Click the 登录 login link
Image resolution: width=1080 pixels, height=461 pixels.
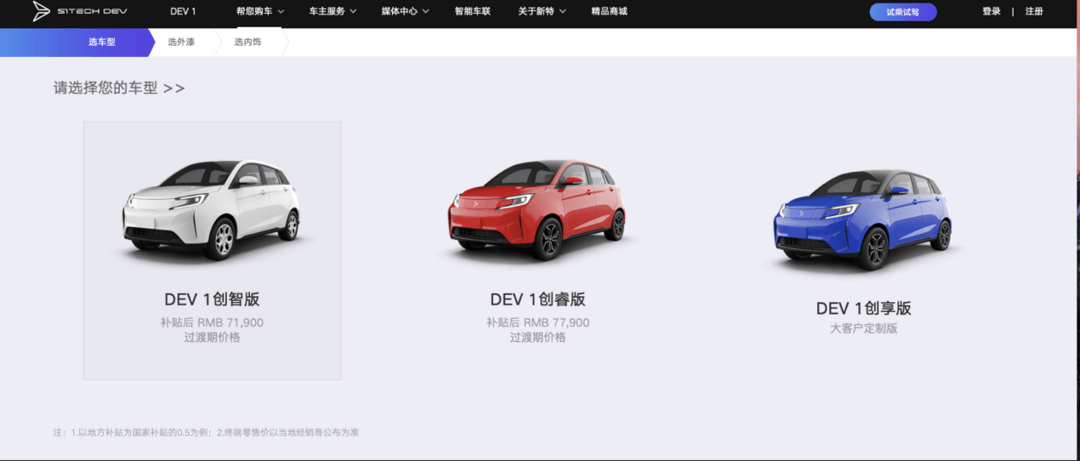pos(991,12)
